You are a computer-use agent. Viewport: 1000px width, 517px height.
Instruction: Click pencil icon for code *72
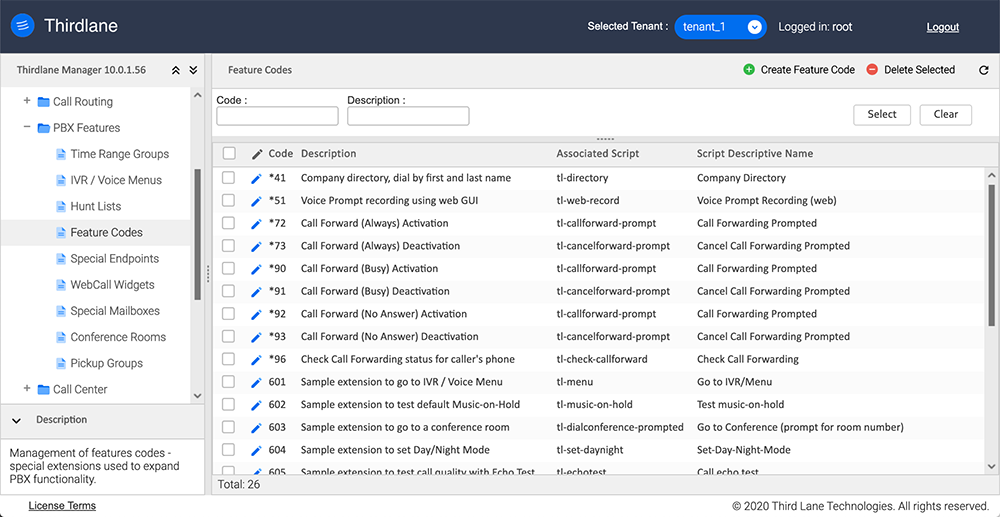pyautogui.click(x=256, y=223)
